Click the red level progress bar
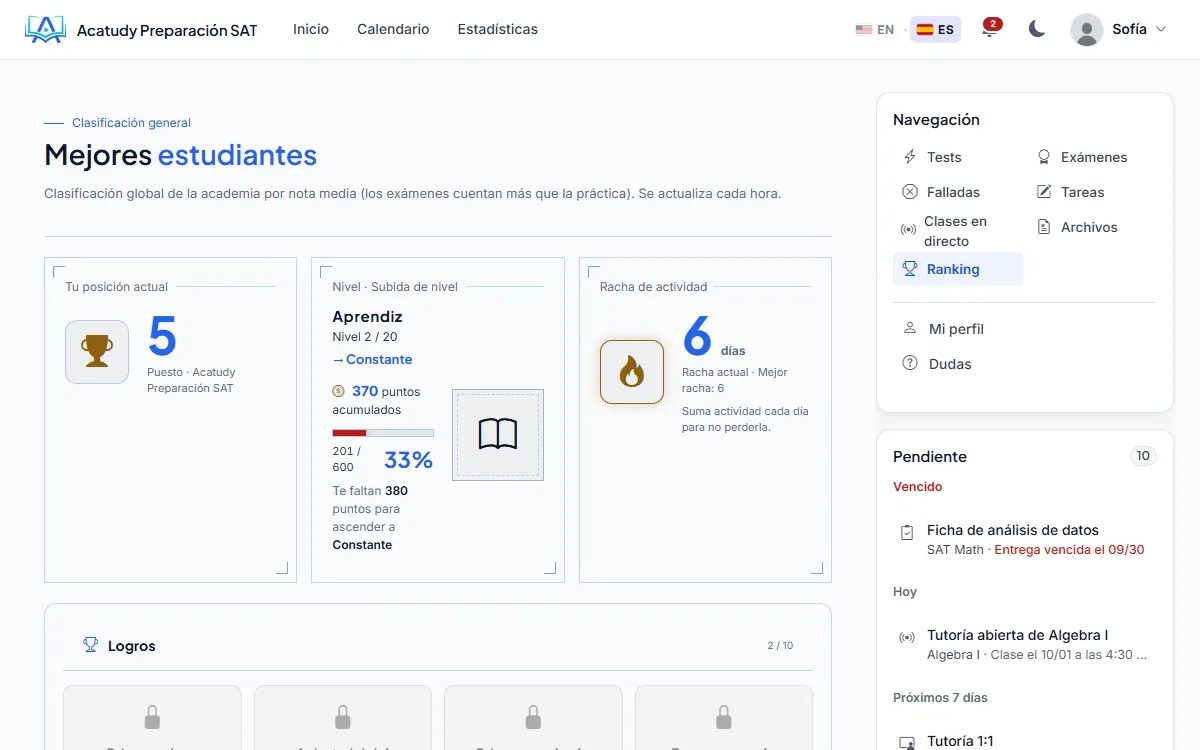Image resolution: width=1200 pixels, height=750 pixels. pyautogui.click(x=383, y=433)
